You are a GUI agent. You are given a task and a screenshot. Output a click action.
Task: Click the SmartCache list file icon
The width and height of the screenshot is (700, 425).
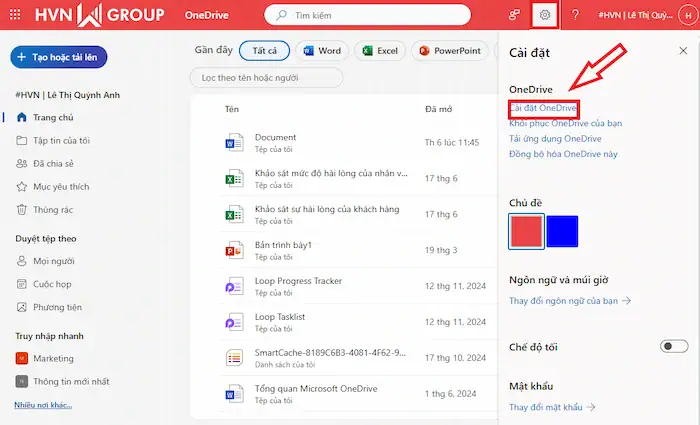point(234,359)
